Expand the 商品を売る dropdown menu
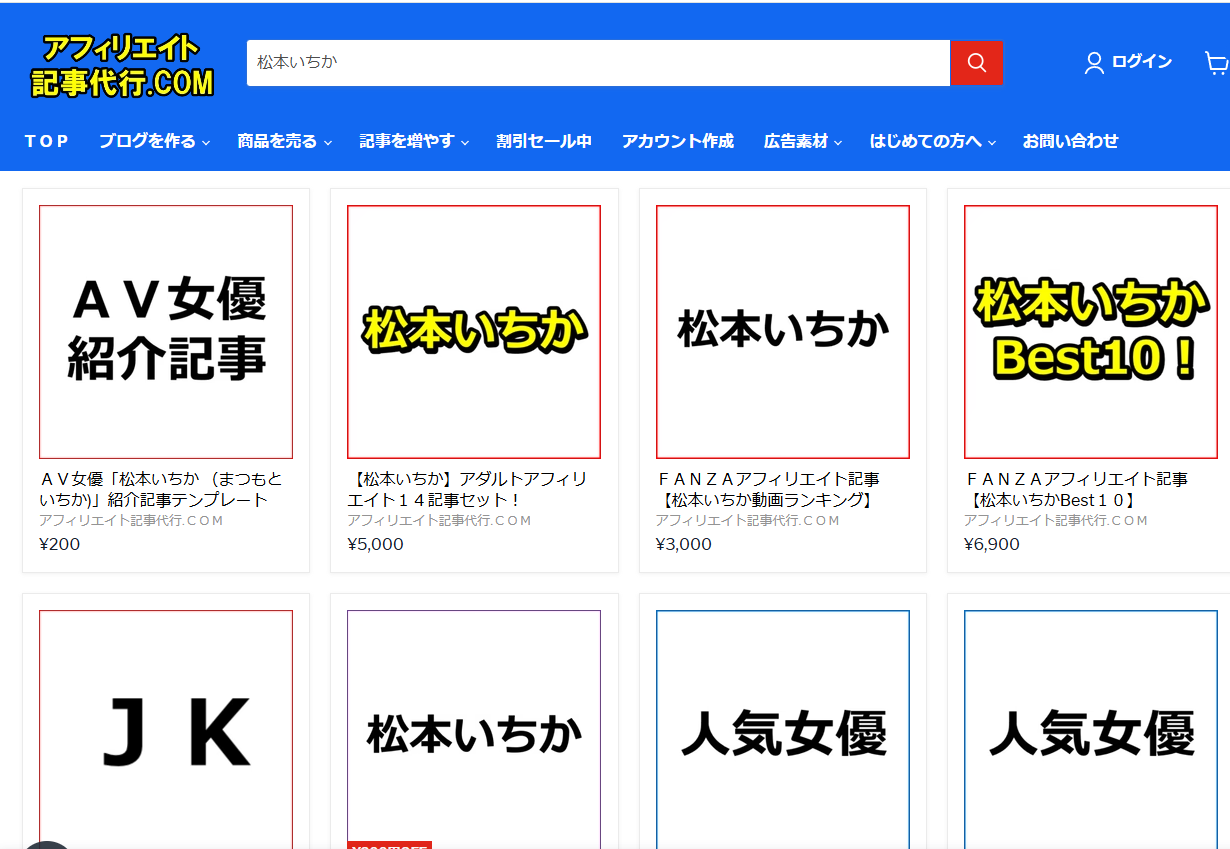 284,141
